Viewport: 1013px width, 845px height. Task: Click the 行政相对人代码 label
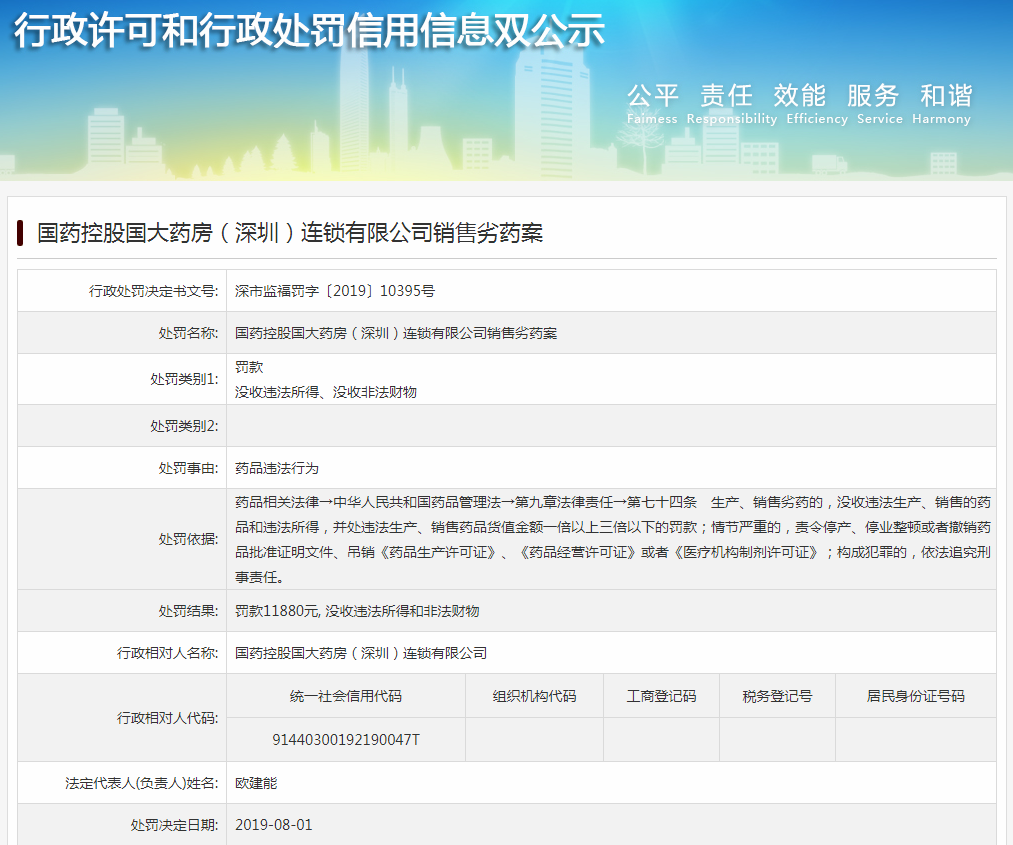tap(167, 718)
